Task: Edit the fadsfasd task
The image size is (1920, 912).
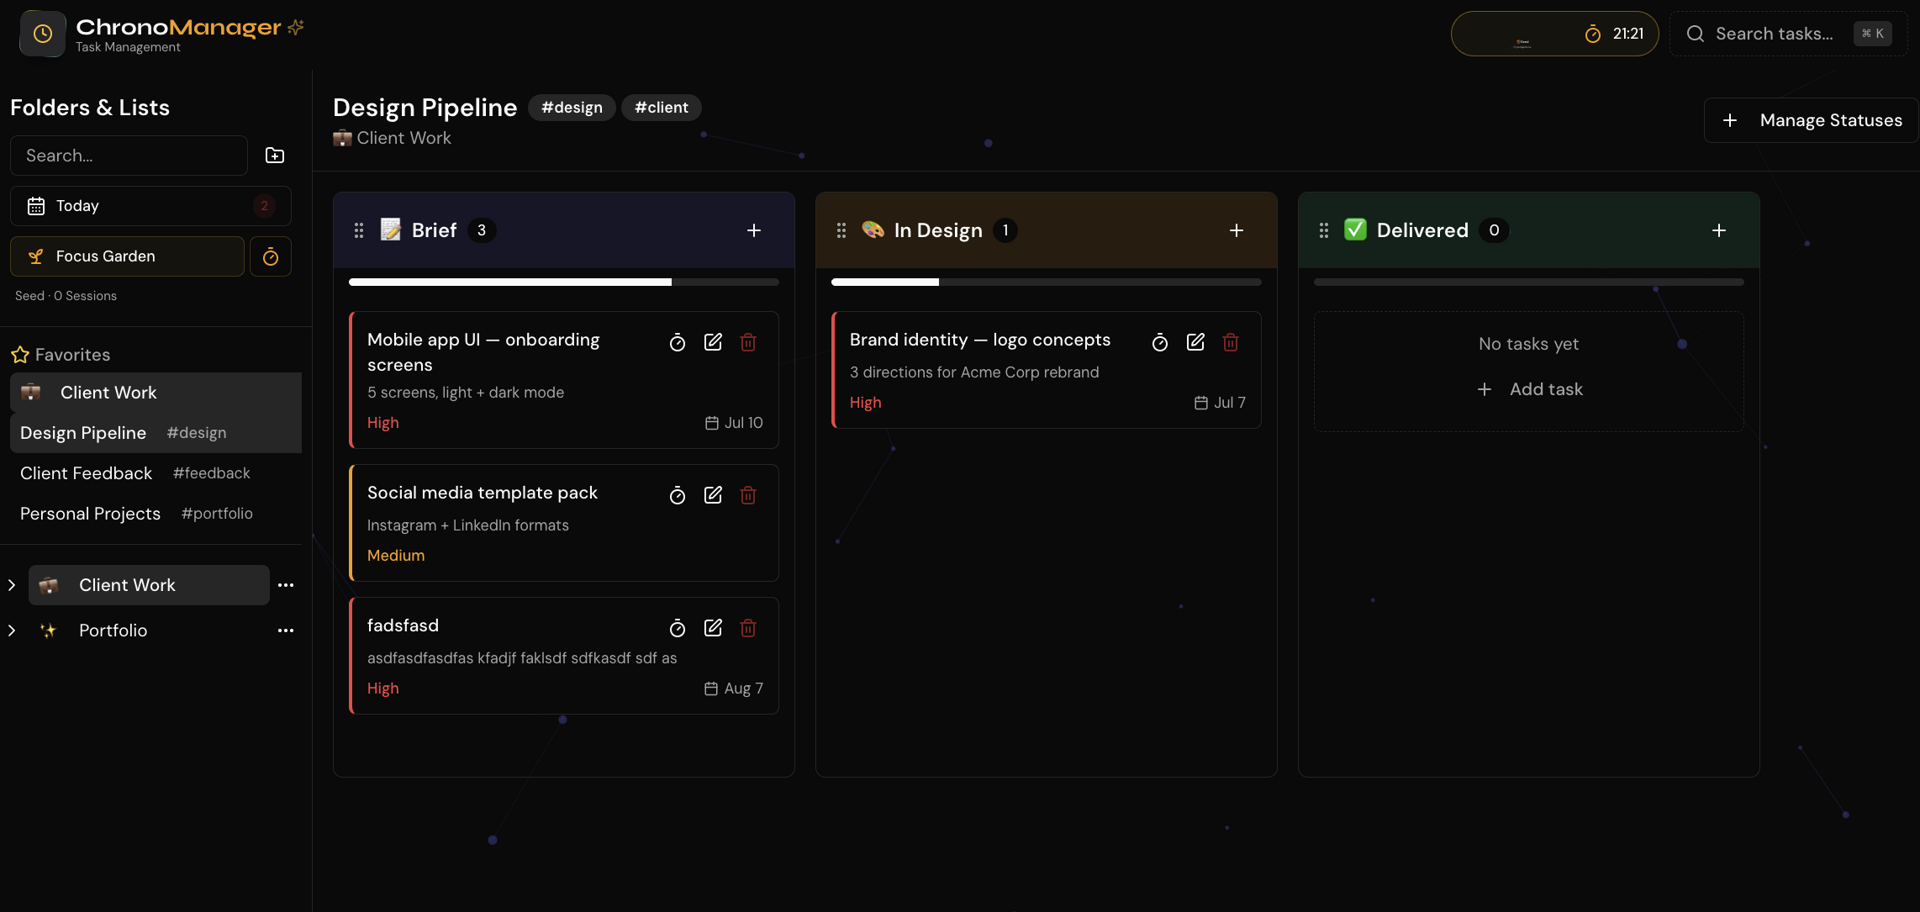Action: pyautogui.click(x=713, y=628)
